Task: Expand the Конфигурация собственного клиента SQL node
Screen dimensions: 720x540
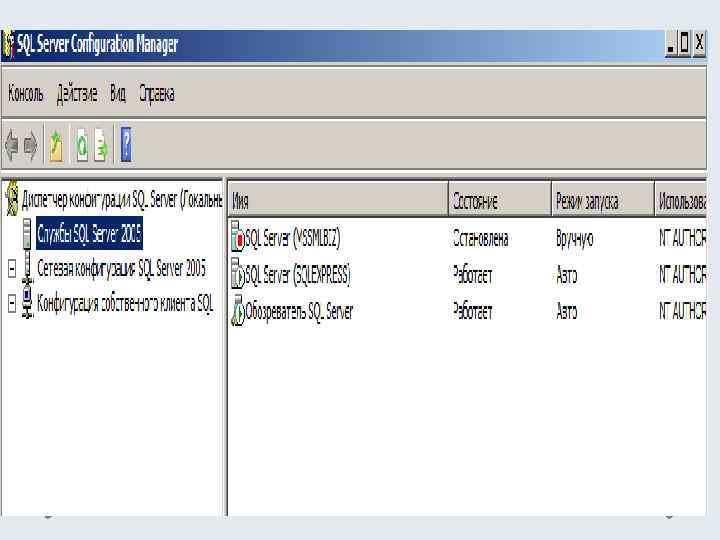Action: click(x=12, y=304)
